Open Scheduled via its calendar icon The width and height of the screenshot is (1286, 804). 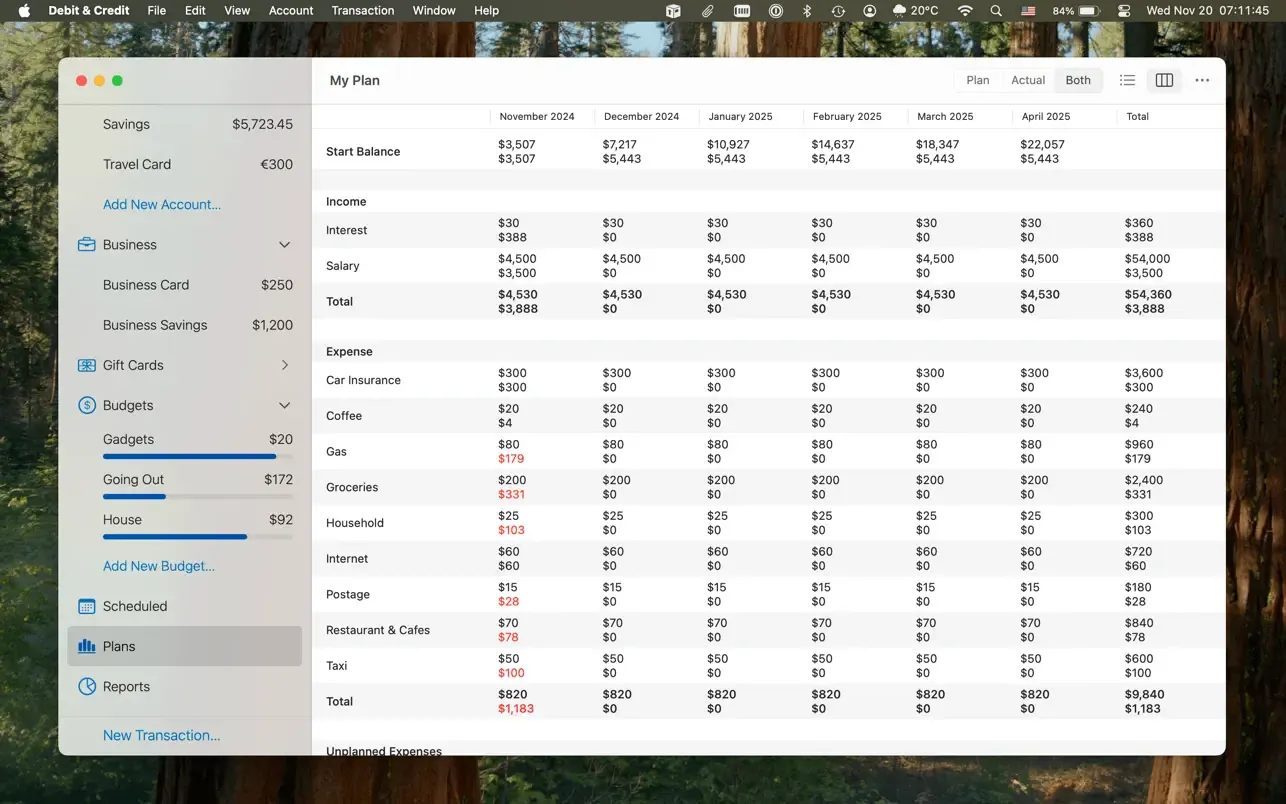click(87, 606)
